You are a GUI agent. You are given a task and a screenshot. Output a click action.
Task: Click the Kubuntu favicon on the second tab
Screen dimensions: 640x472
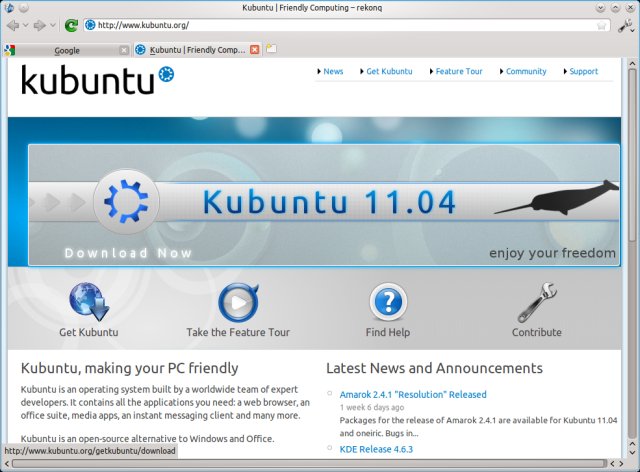point(140,50)
